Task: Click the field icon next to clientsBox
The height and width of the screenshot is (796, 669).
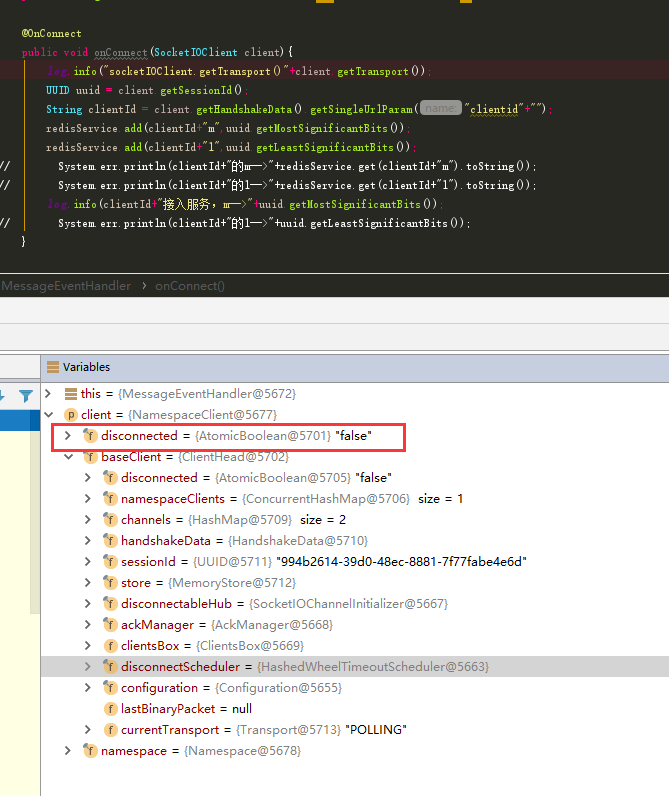Action: click(110, 646)
